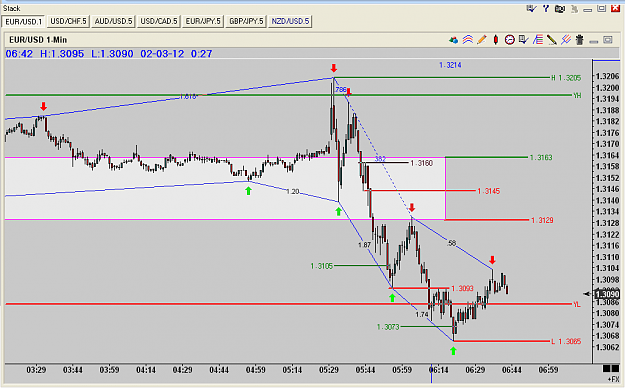
Task: Click the green 1.3163 level label
Action: point(541,158)
